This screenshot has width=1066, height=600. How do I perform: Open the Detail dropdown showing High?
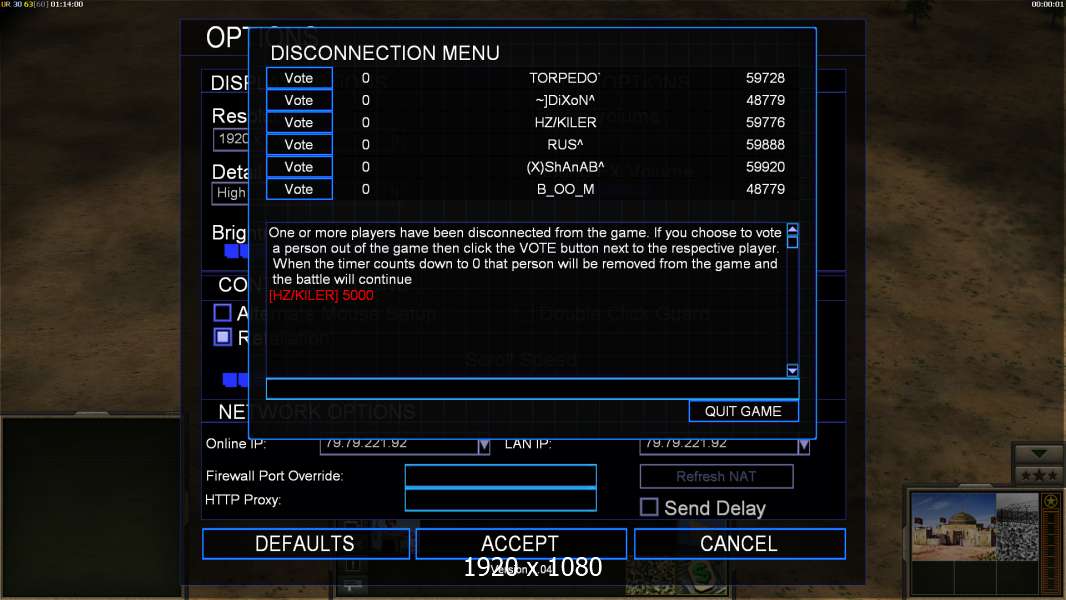pos(231,193)
